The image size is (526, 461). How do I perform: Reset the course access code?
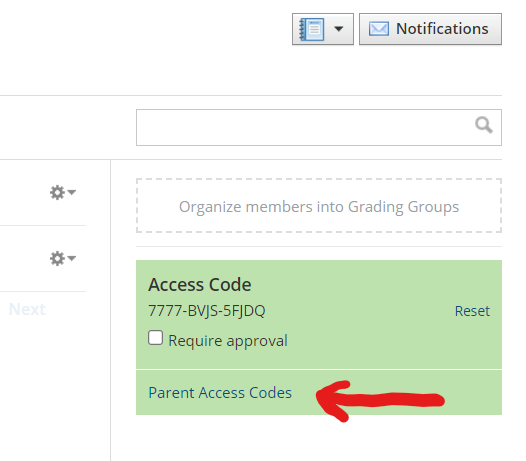[472, 311]
